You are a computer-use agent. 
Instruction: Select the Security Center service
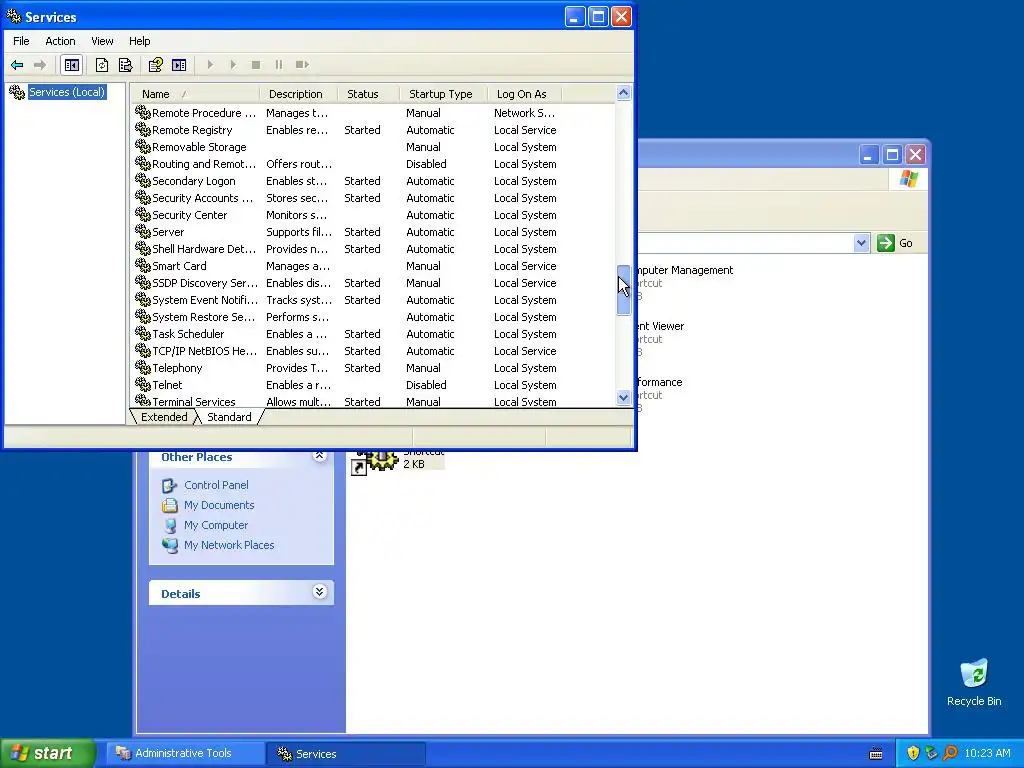pos(189,215)
